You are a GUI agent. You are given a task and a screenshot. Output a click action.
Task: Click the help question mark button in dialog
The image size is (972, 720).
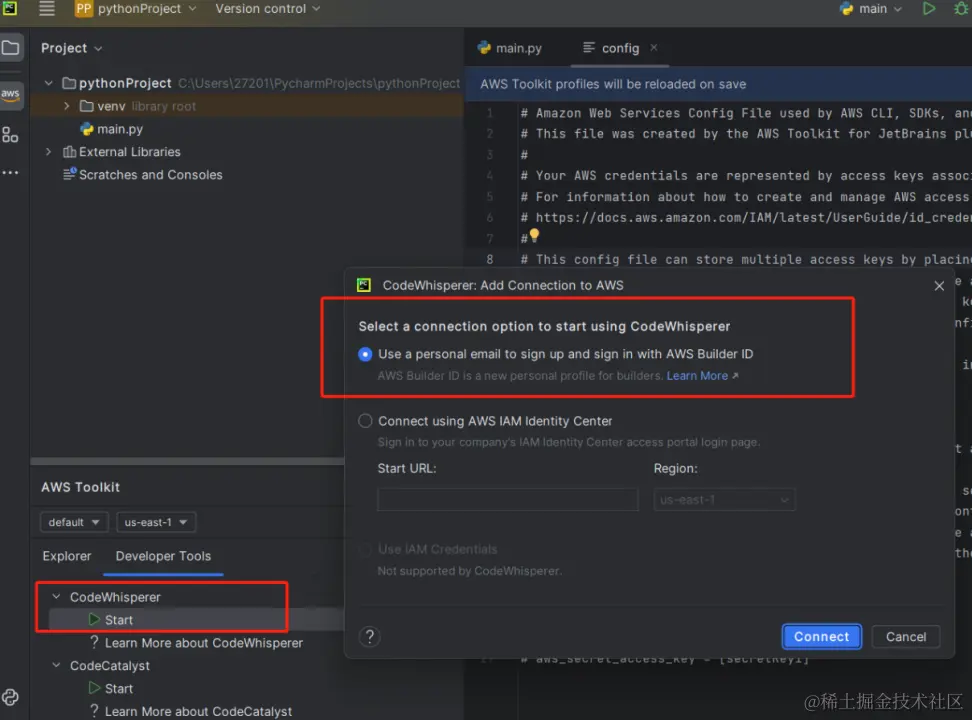click(369, 636)
